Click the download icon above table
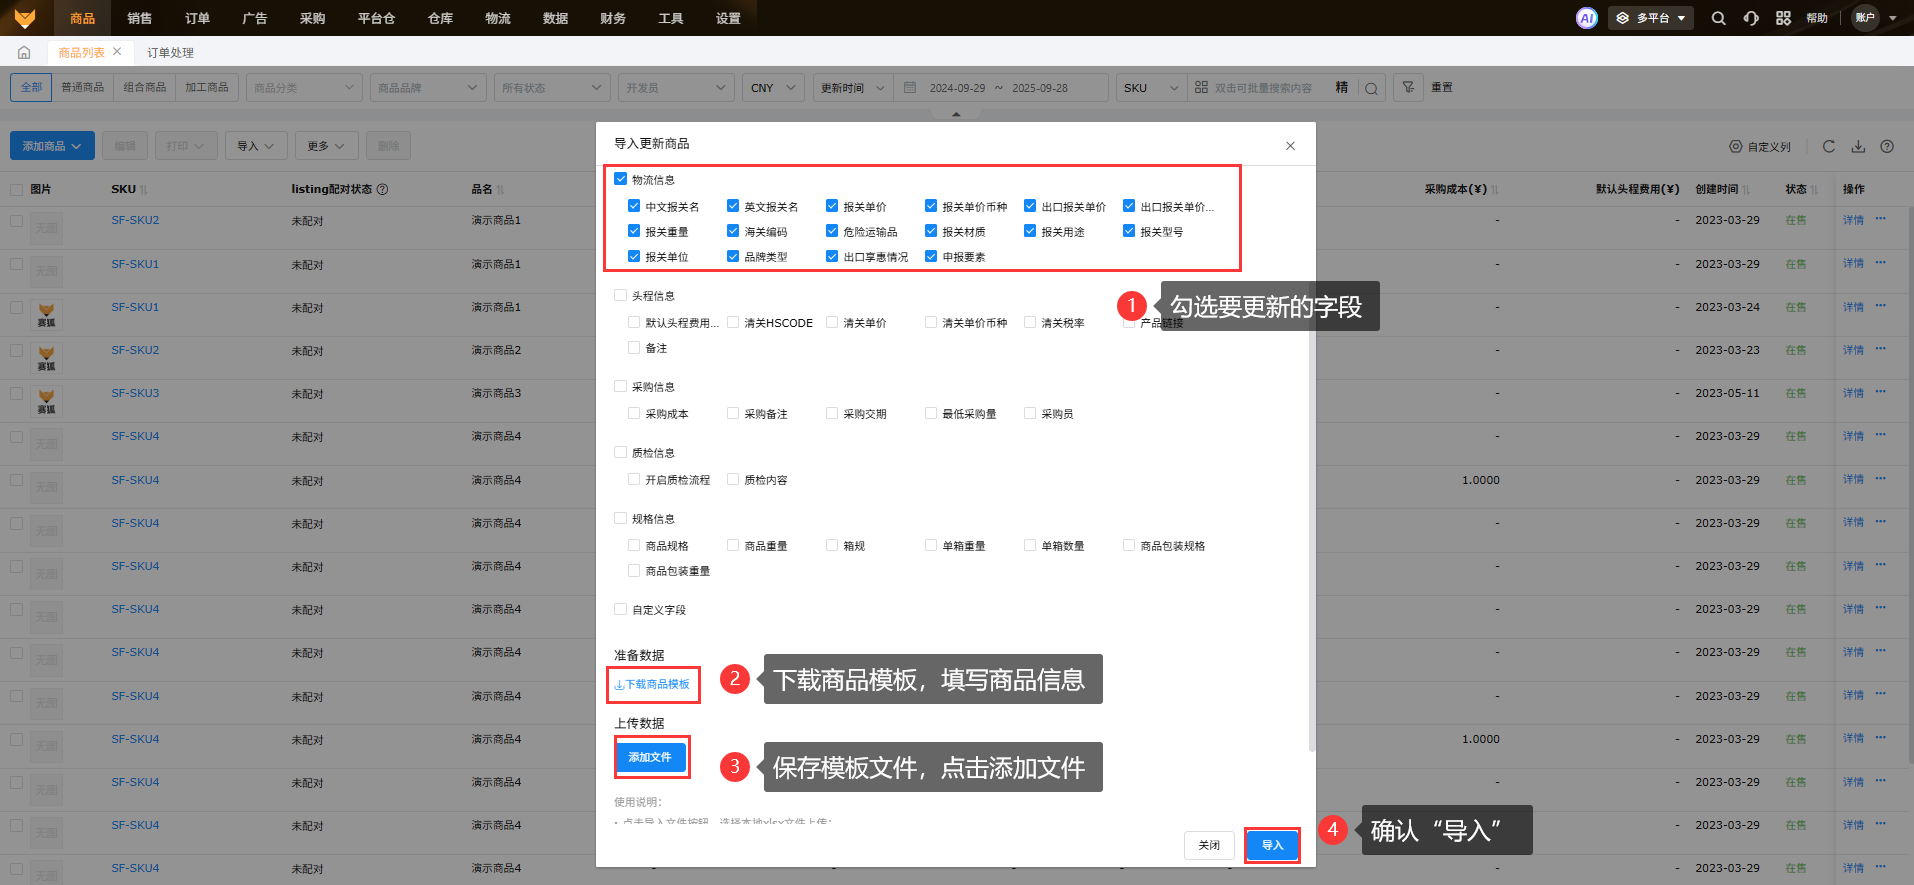 click(1858, 146)
